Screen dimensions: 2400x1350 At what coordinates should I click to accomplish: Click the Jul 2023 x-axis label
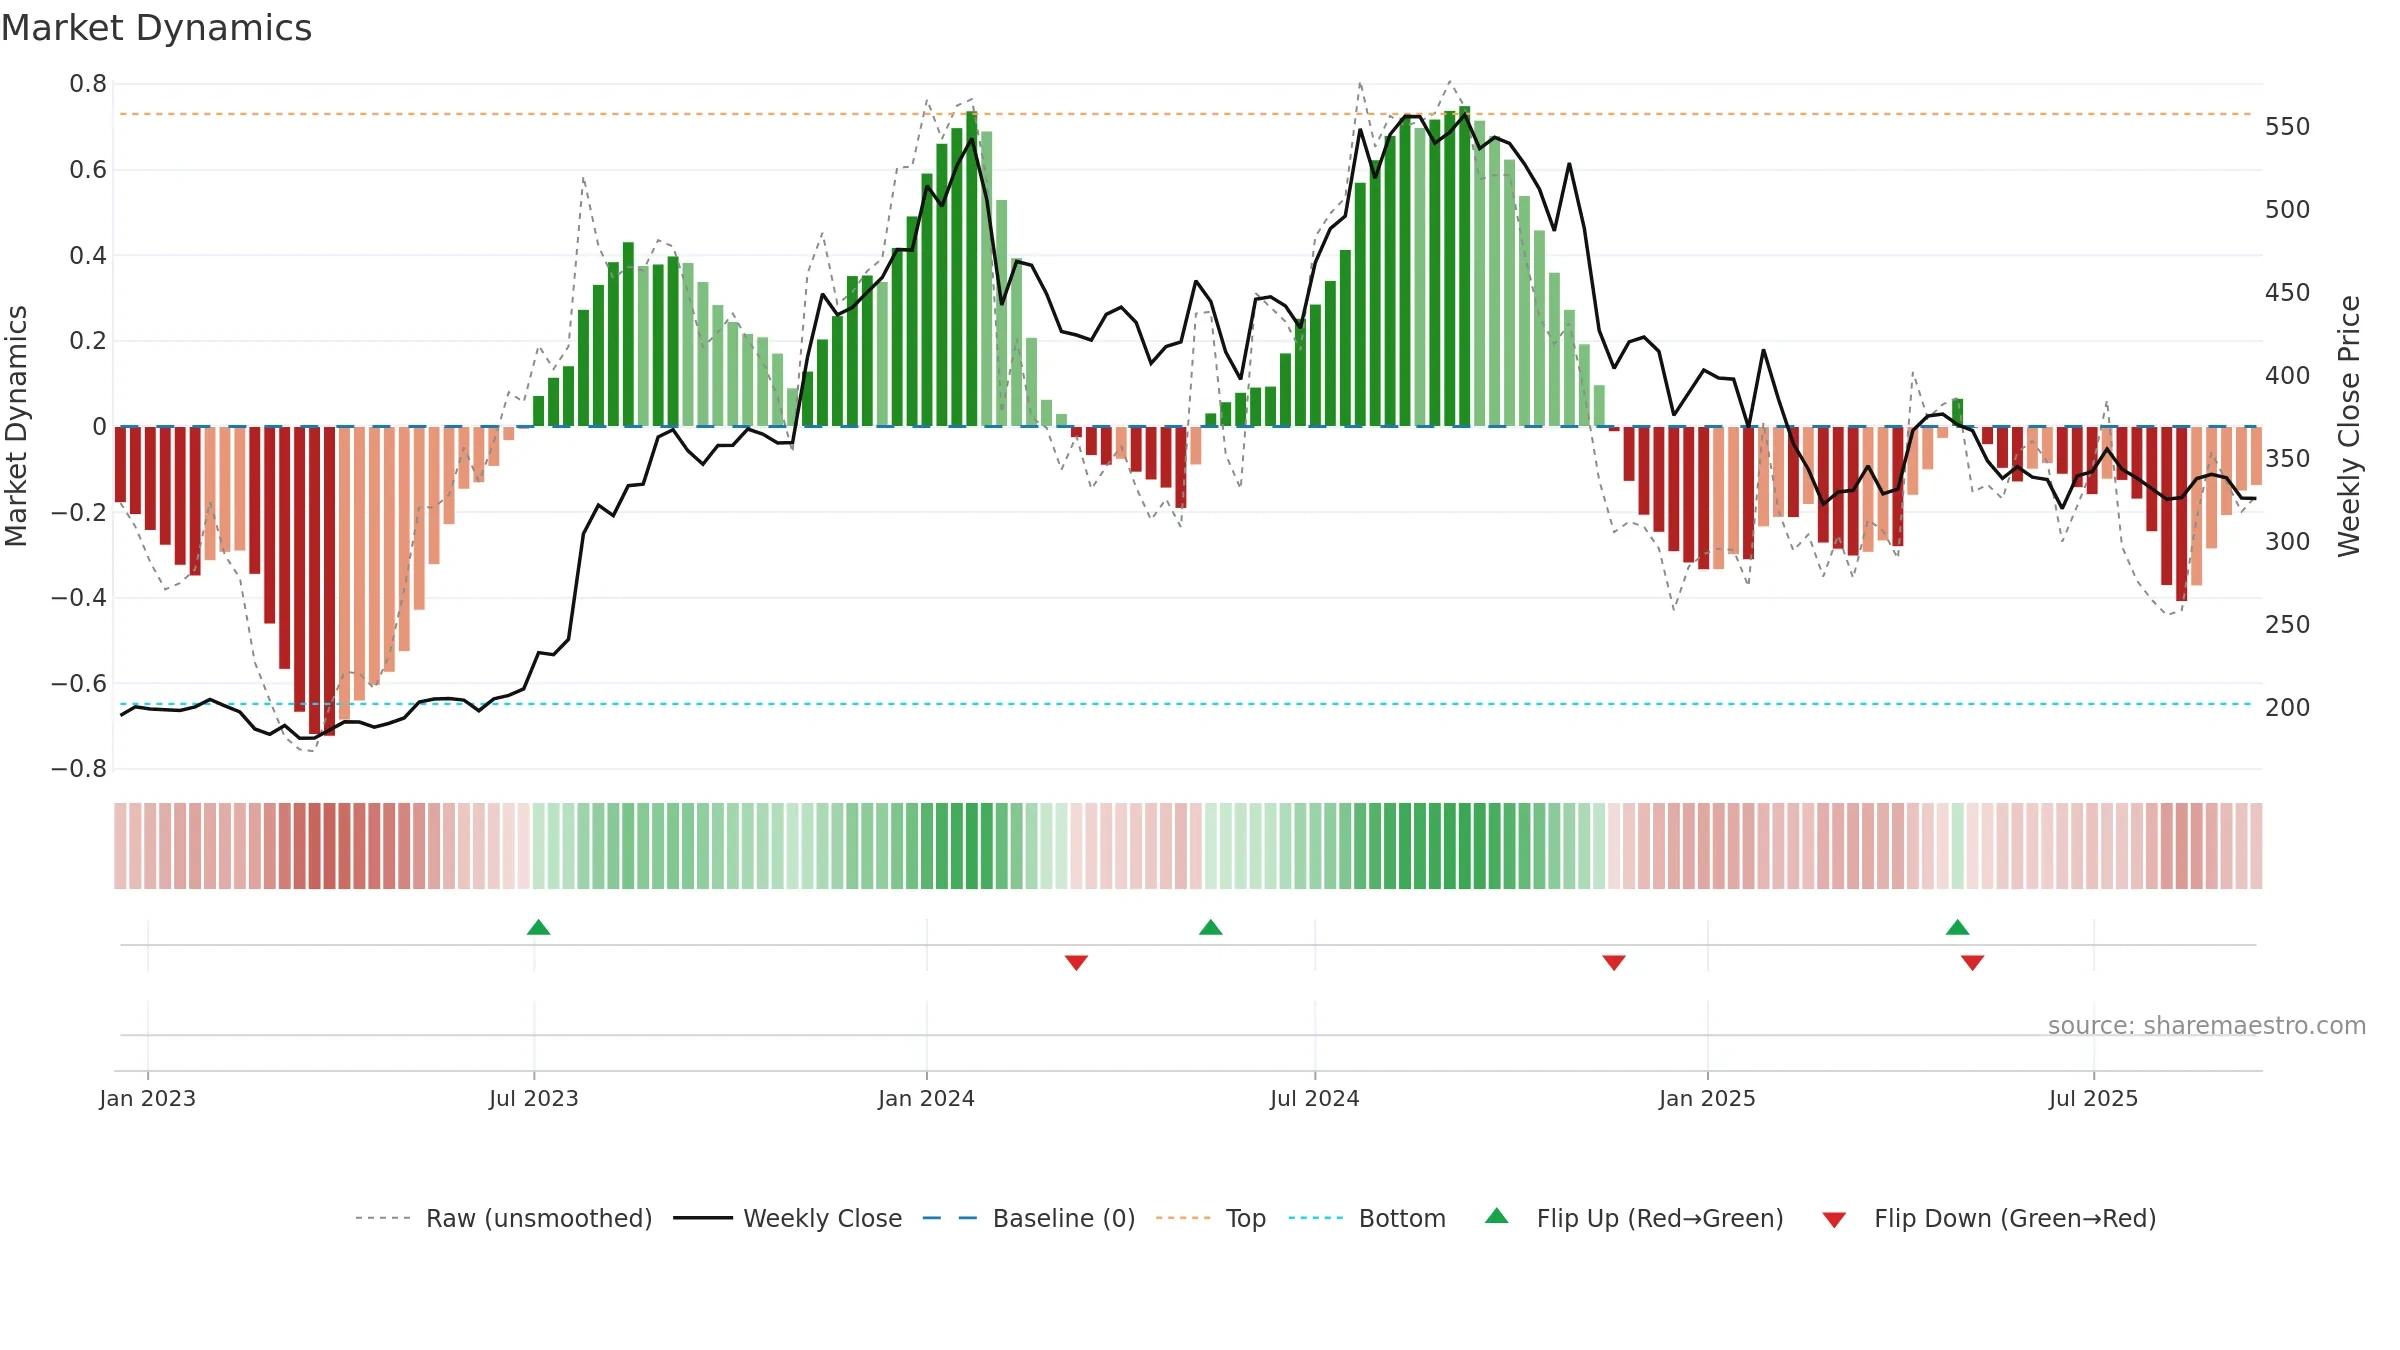(534, 1098)
